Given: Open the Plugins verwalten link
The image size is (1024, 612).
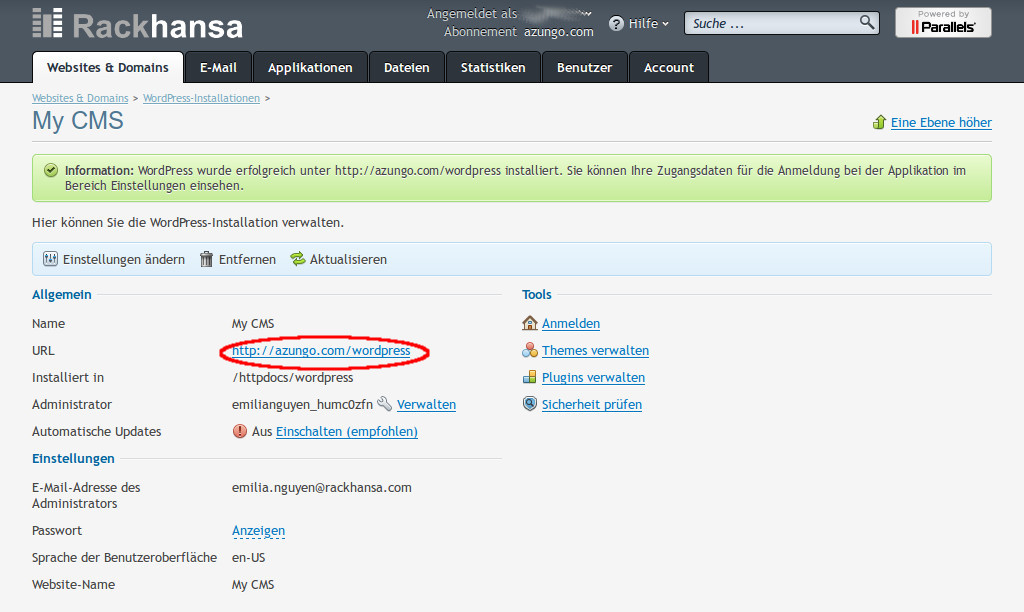Looking at the screenshot, I should [593, 378].
